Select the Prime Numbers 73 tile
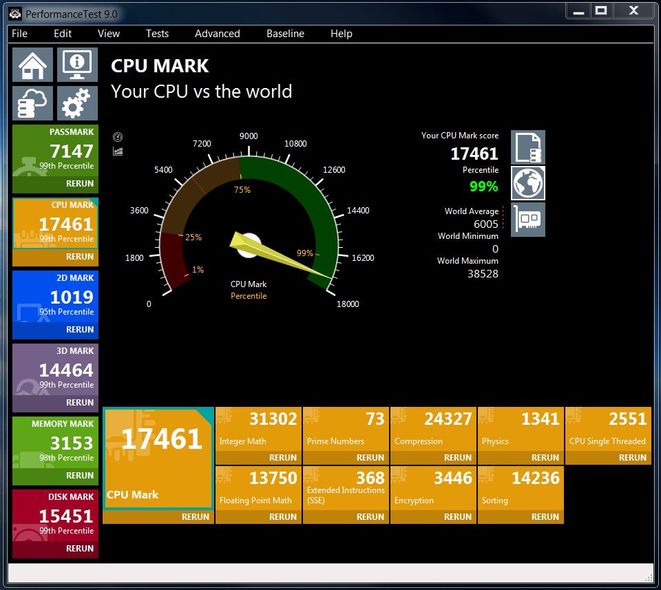661x590 pixels. [x=346, y=429]
